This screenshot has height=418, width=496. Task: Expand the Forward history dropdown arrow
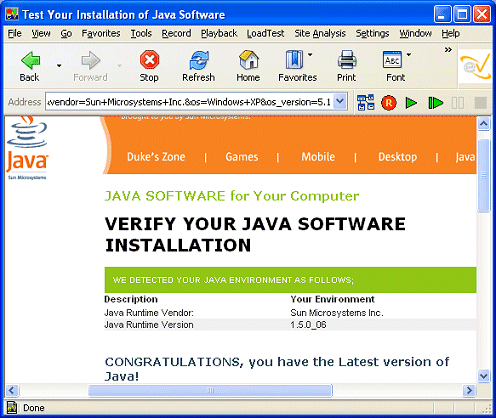coord(119,66)
